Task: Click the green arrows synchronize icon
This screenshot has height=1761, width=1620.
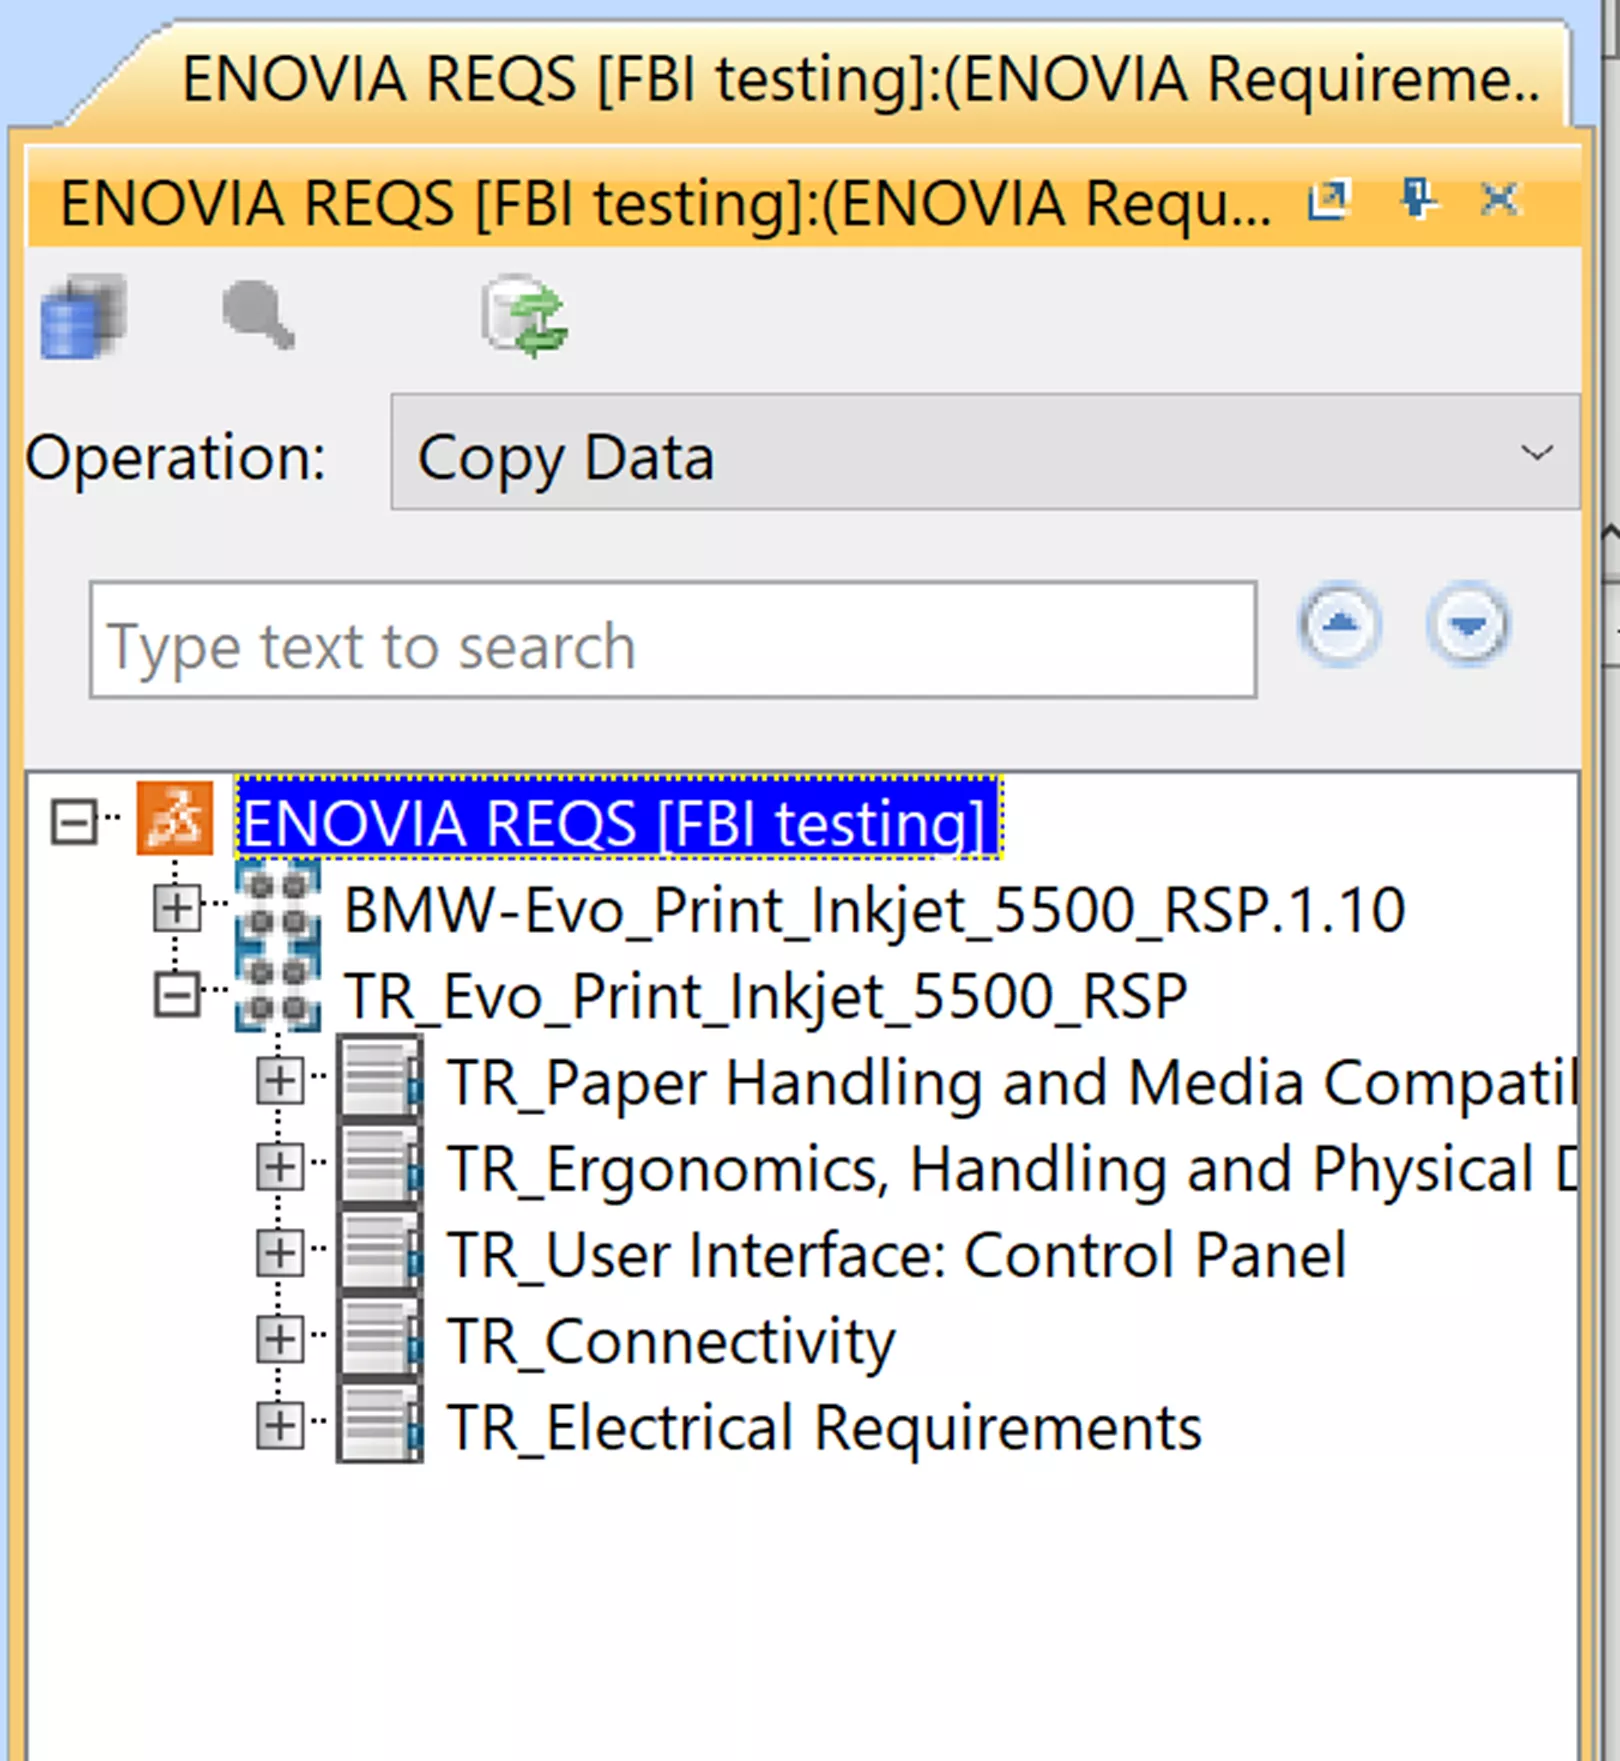Action: [525, 317]
